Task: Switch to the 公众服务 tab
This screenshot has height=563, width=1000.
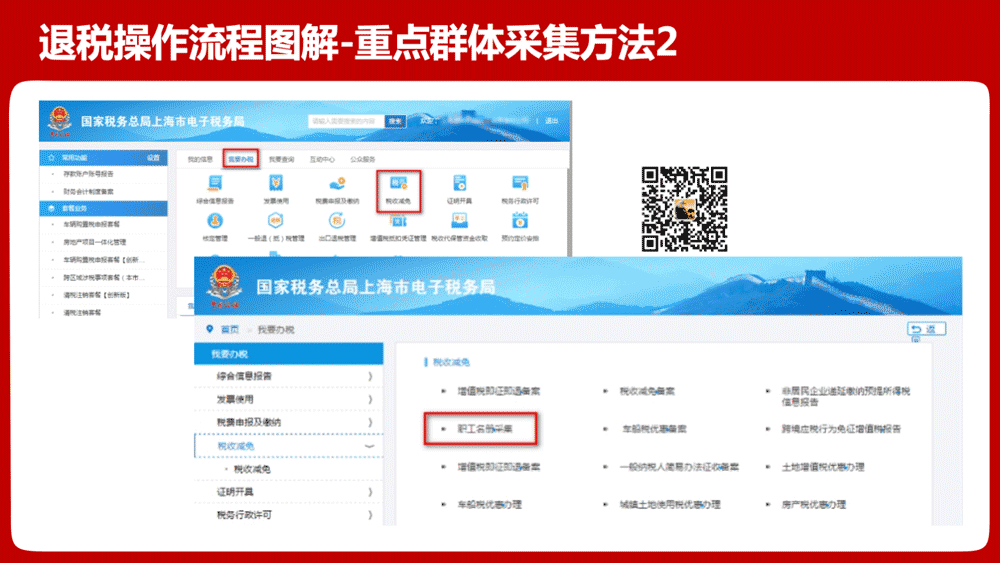Action: 363,159
